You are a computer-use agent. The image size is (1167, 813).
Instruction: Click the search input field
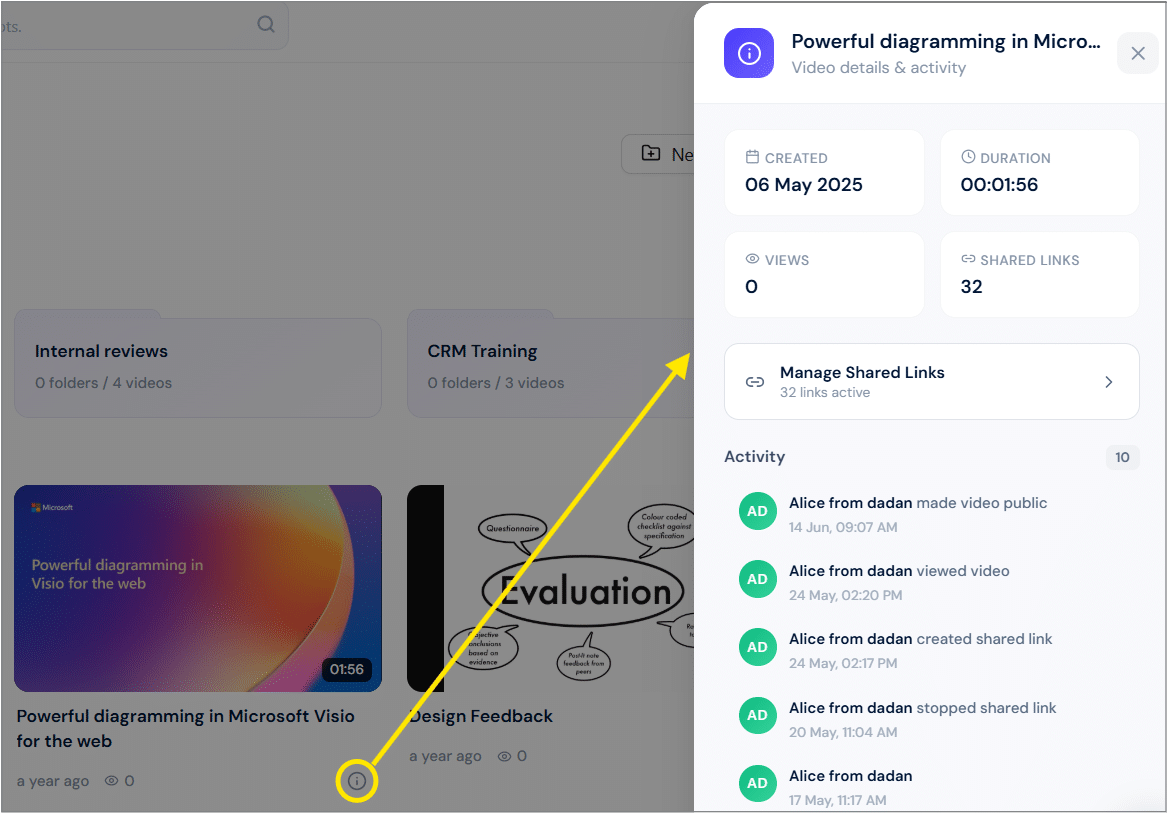tap(144, 25)
